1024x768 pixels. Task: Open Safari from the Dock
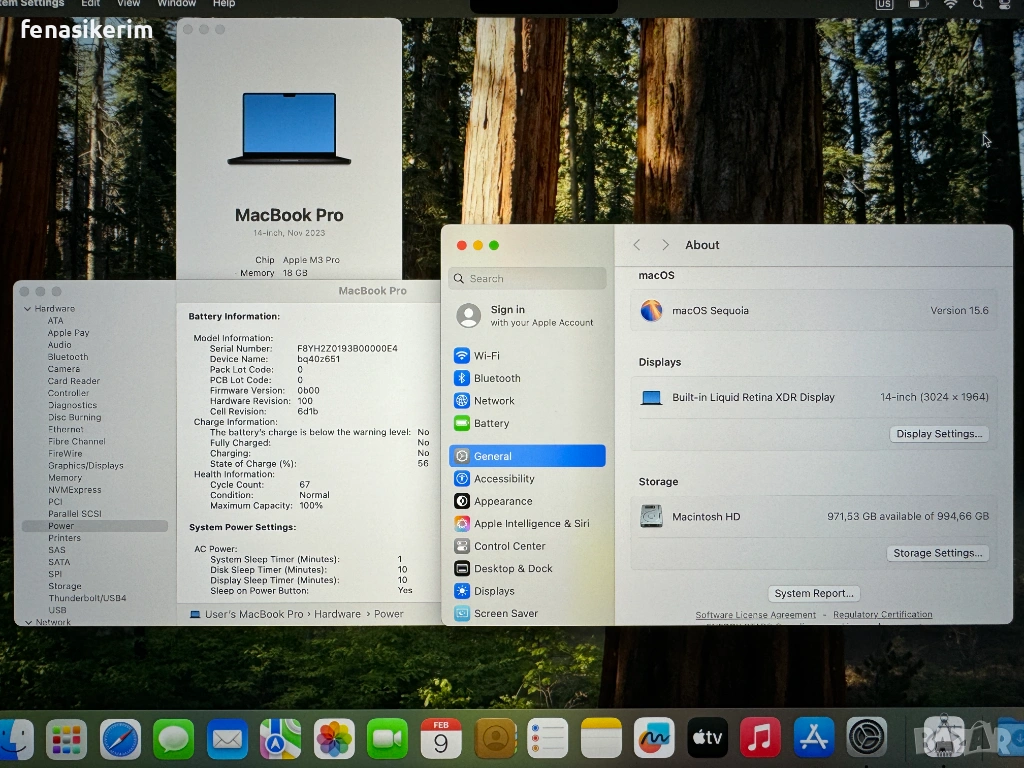click(x=120, y=739)
